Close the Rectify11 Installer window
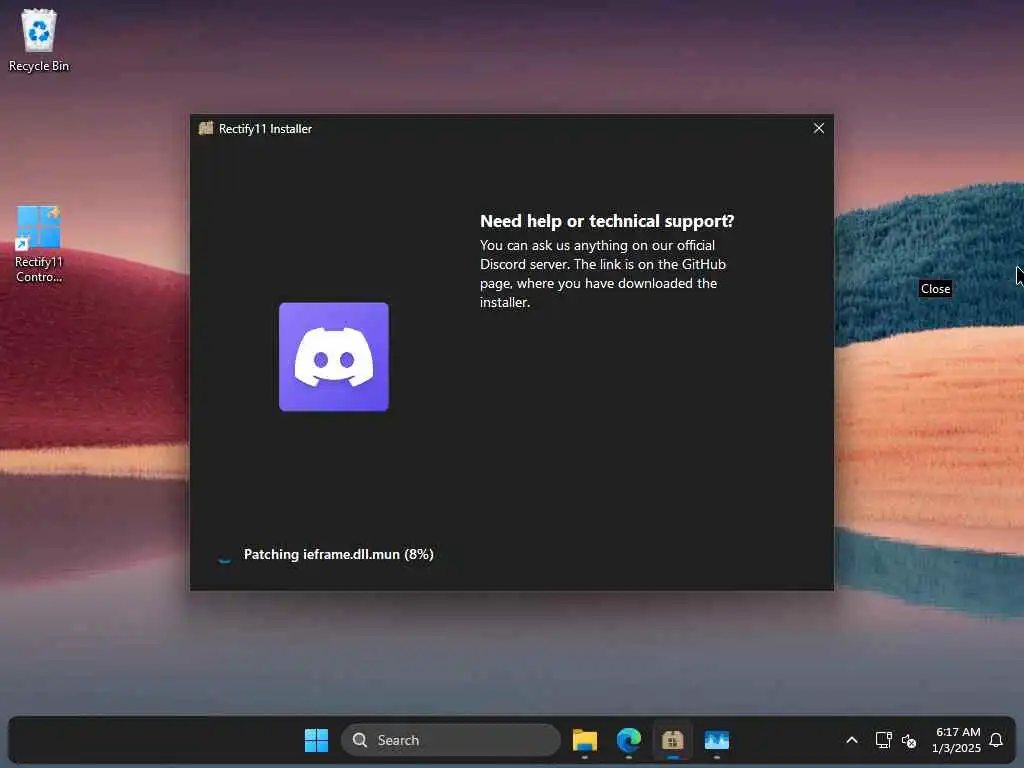Viewport: 1024px width, 768px height. click(x=818, y=128)
